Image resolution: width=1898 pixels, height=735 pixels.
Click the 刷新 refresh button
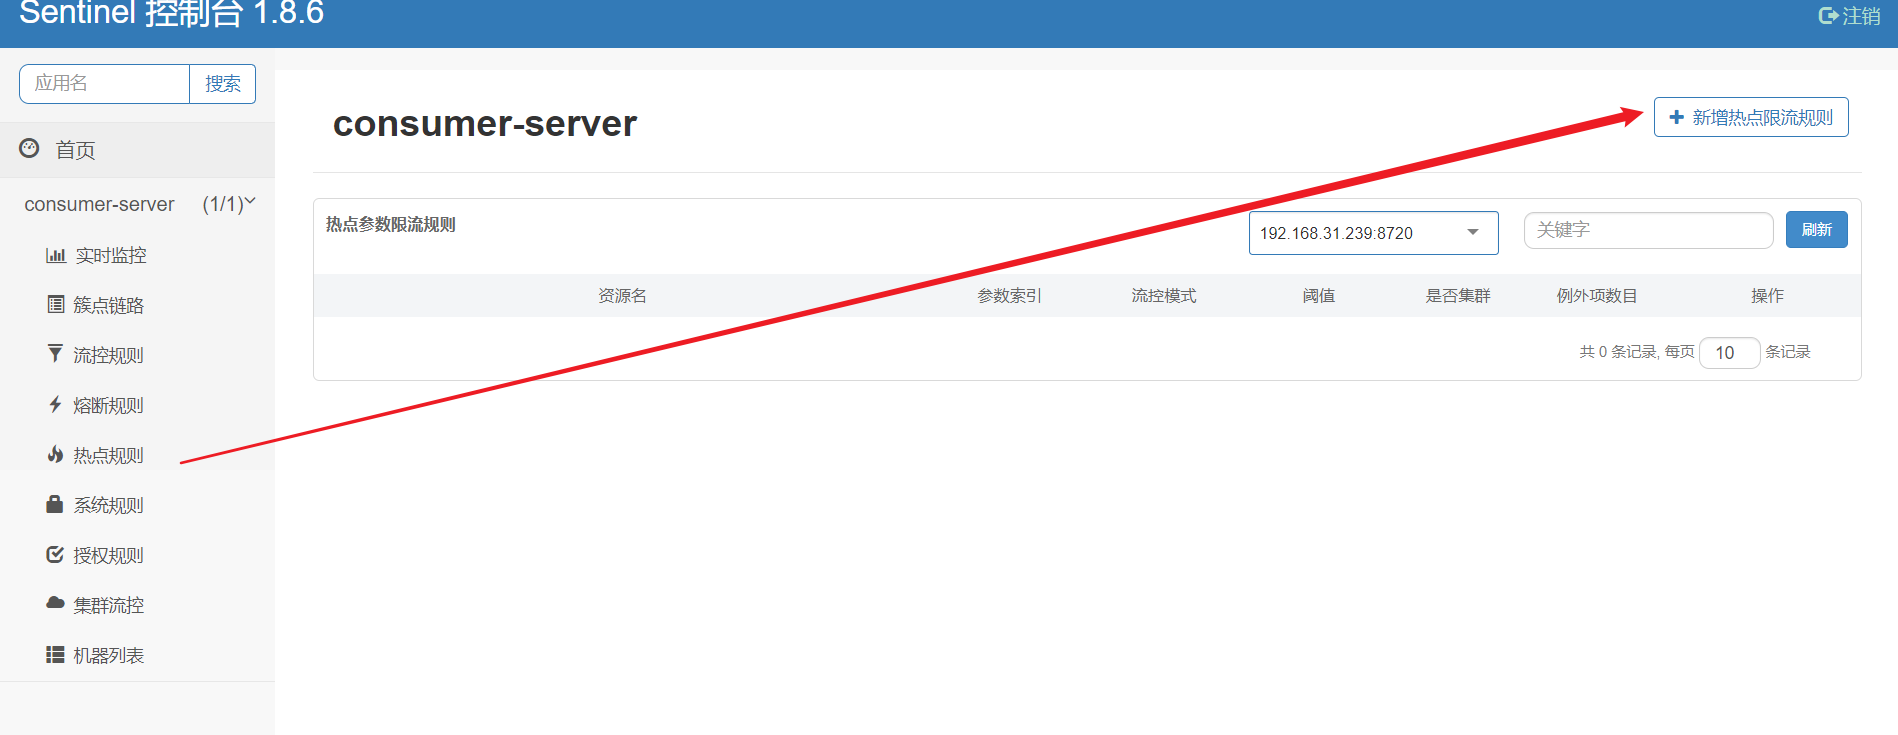click(x=1816, y=230)
